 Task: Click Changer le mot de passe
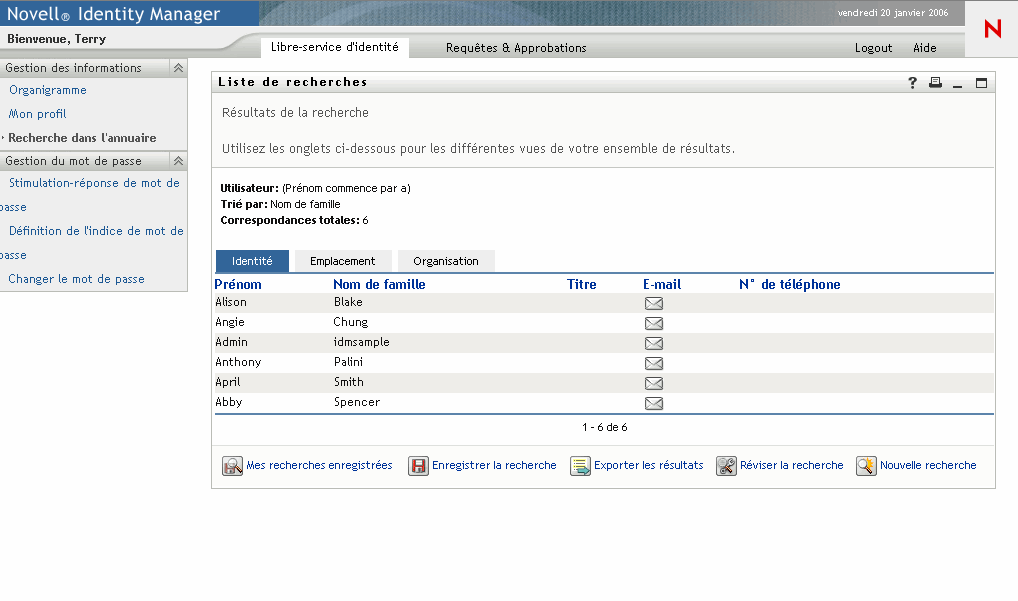pyautogui.click(x=76, y=279)
